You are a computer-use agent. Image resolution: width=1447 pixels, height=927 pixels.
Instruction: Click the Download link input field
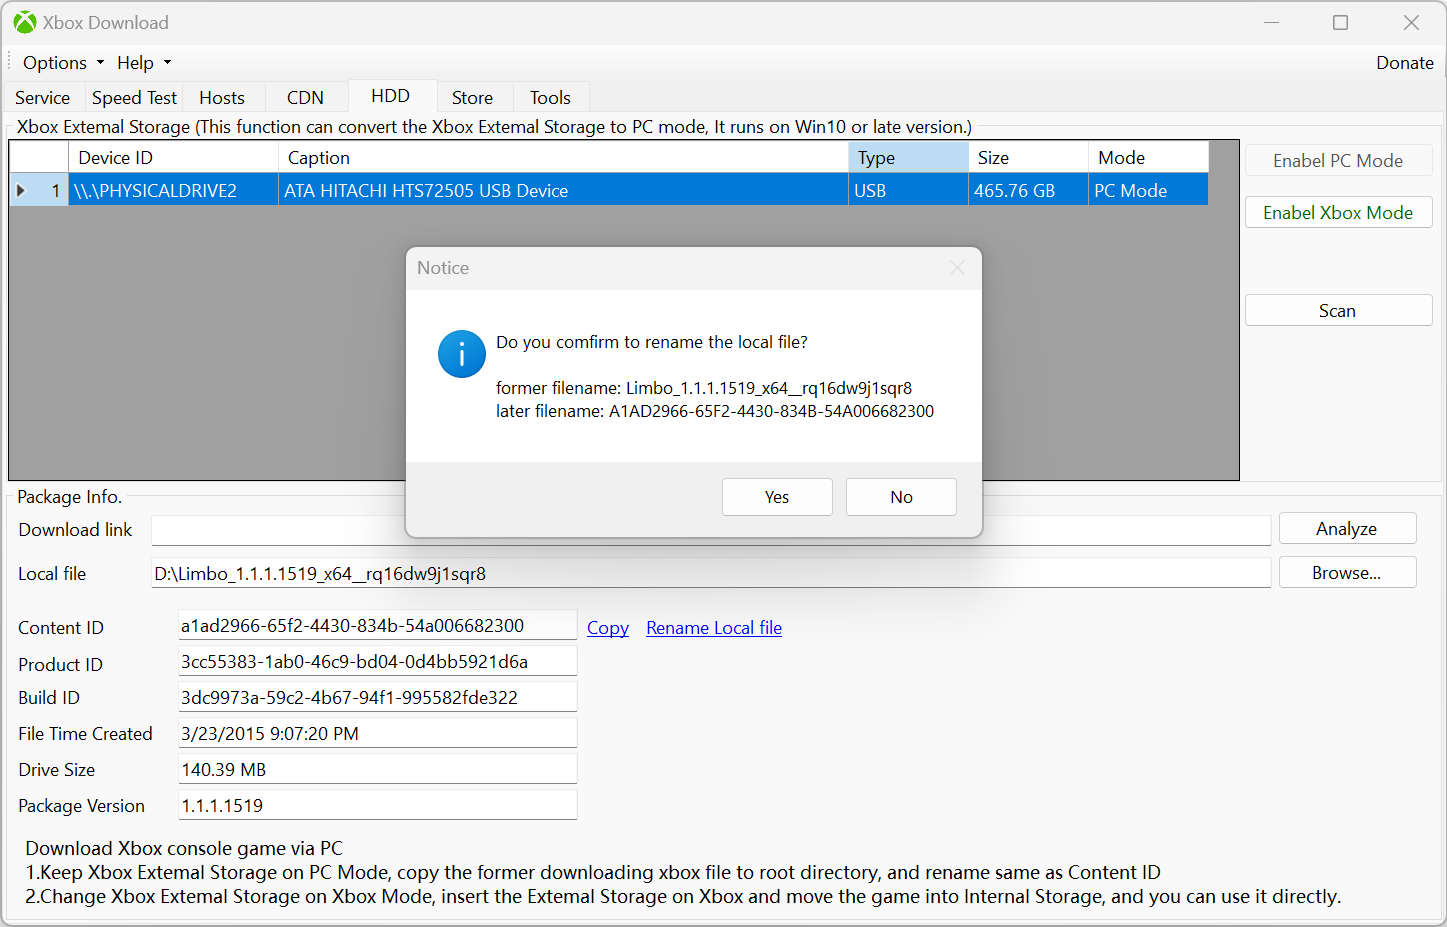point(711,530)
